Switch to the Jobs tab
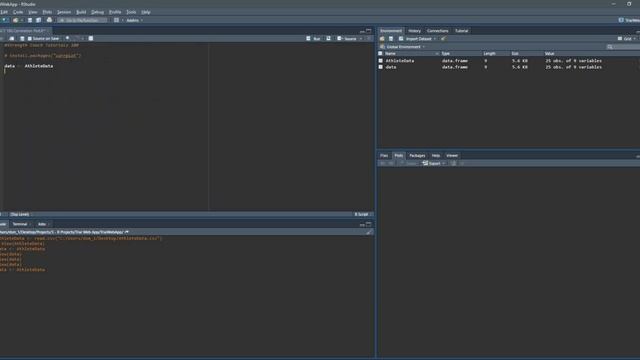640x360 pixels. coord(42,224)
